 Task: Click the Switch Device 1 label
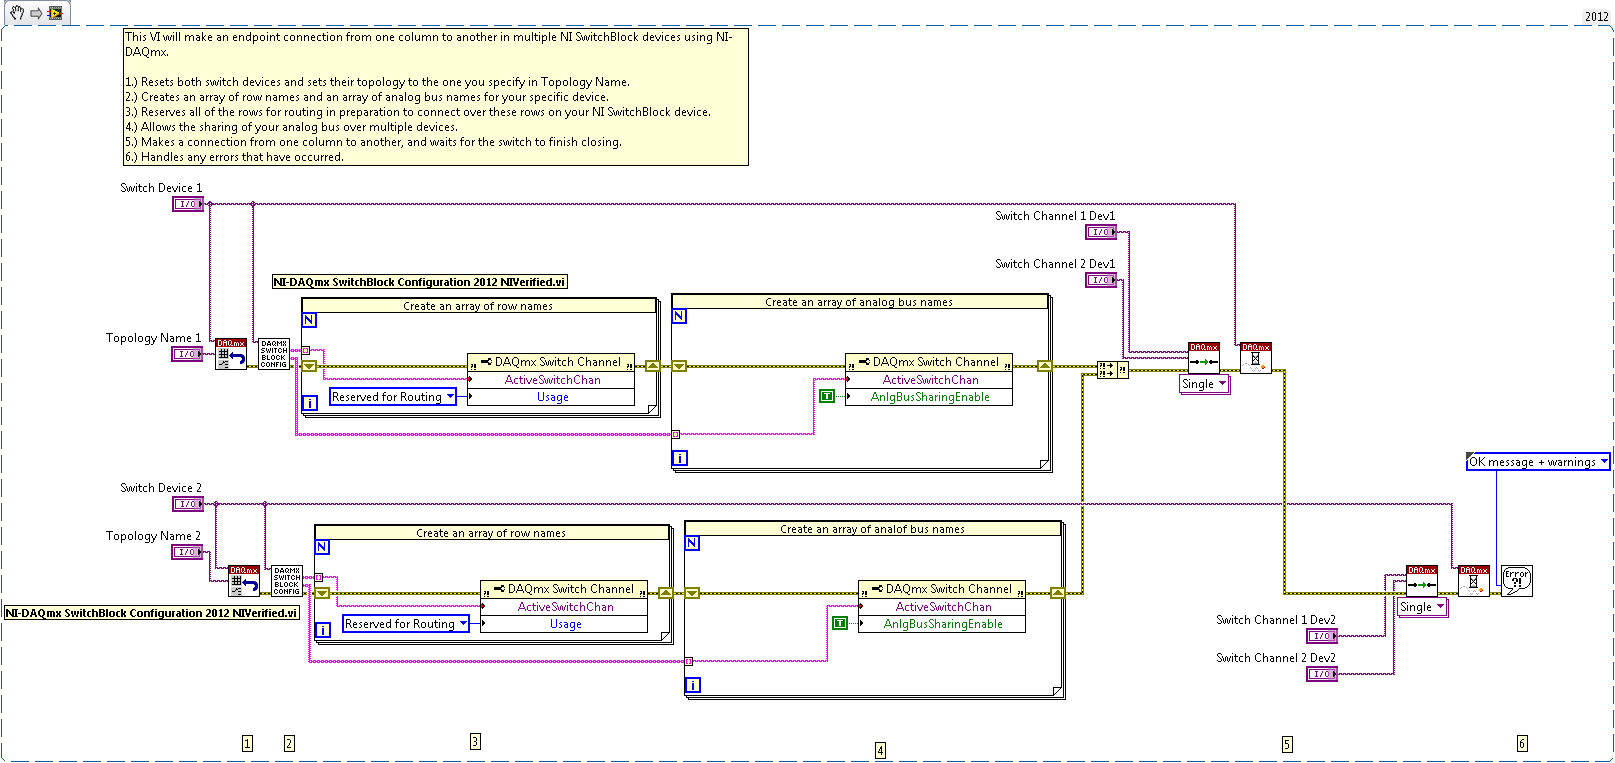(161, 188)
